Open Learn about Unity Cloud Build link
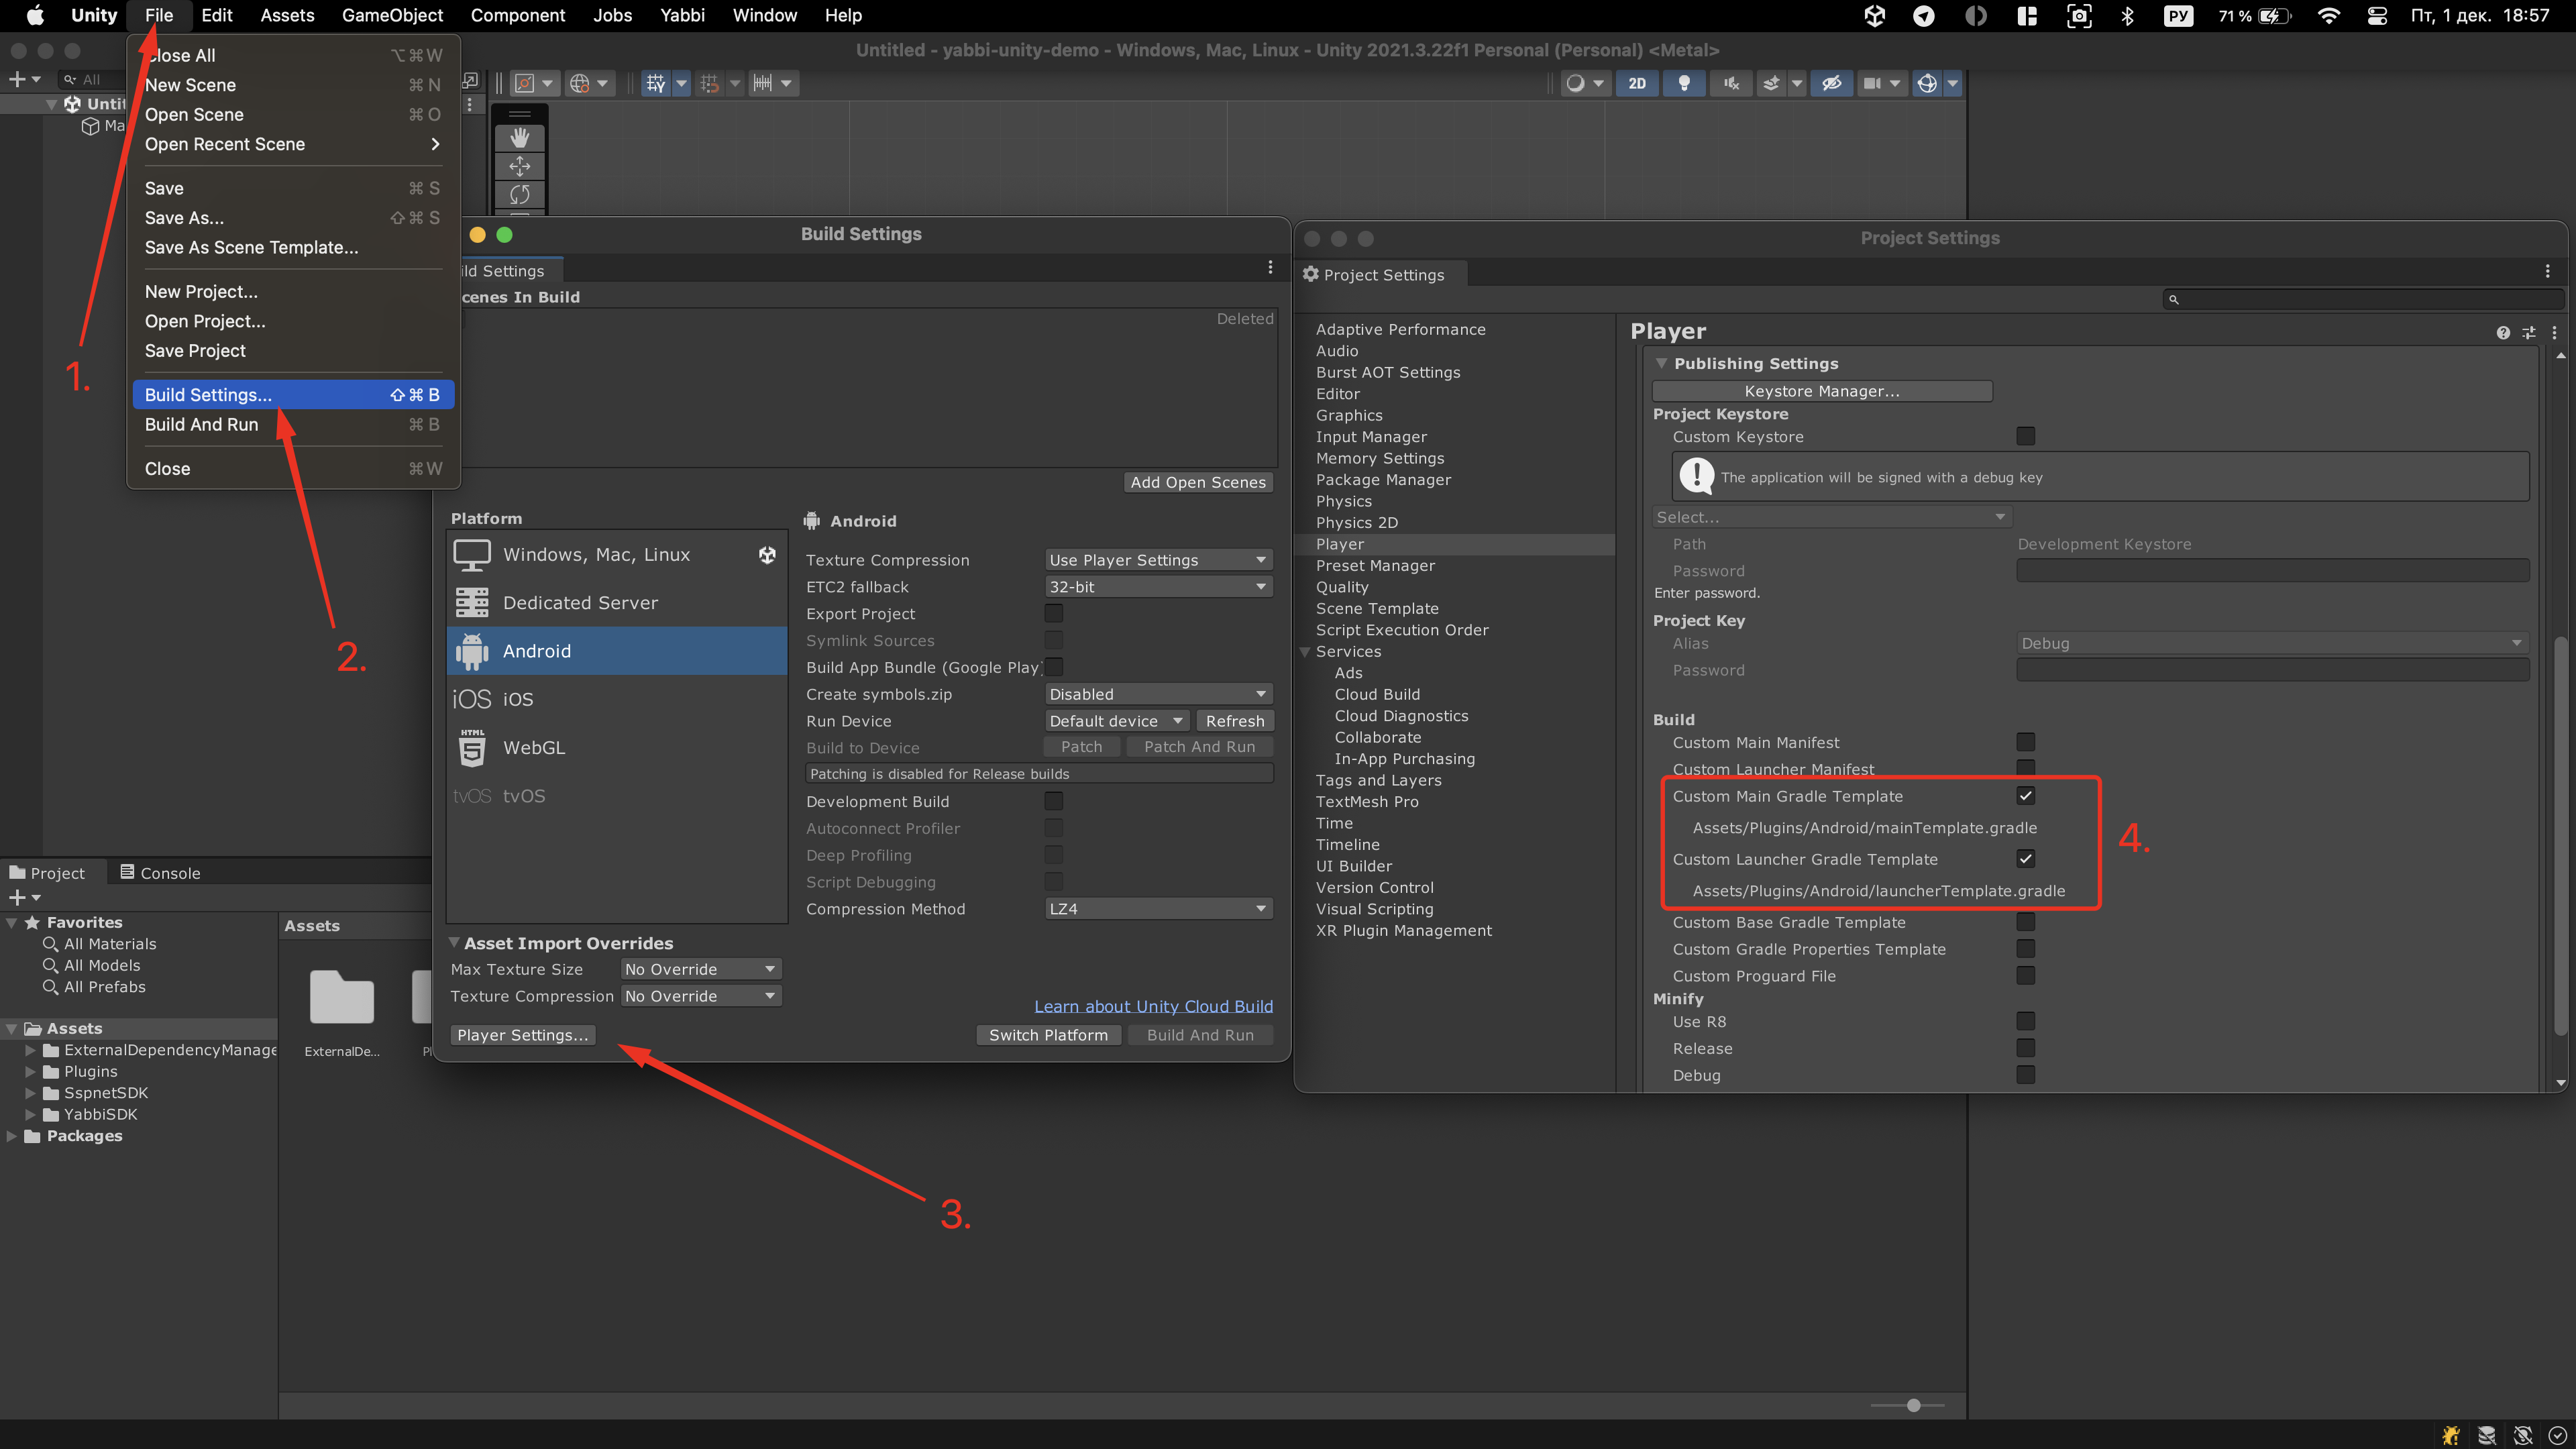 point(1152,1005)
